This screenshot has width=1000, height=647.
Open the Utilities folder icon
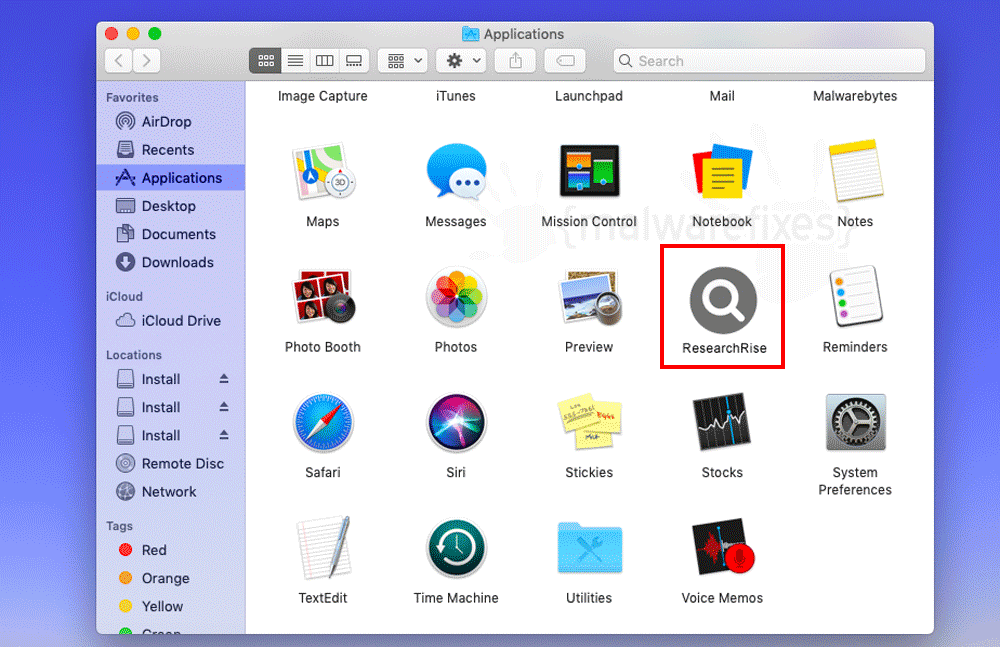coord(589,547)
